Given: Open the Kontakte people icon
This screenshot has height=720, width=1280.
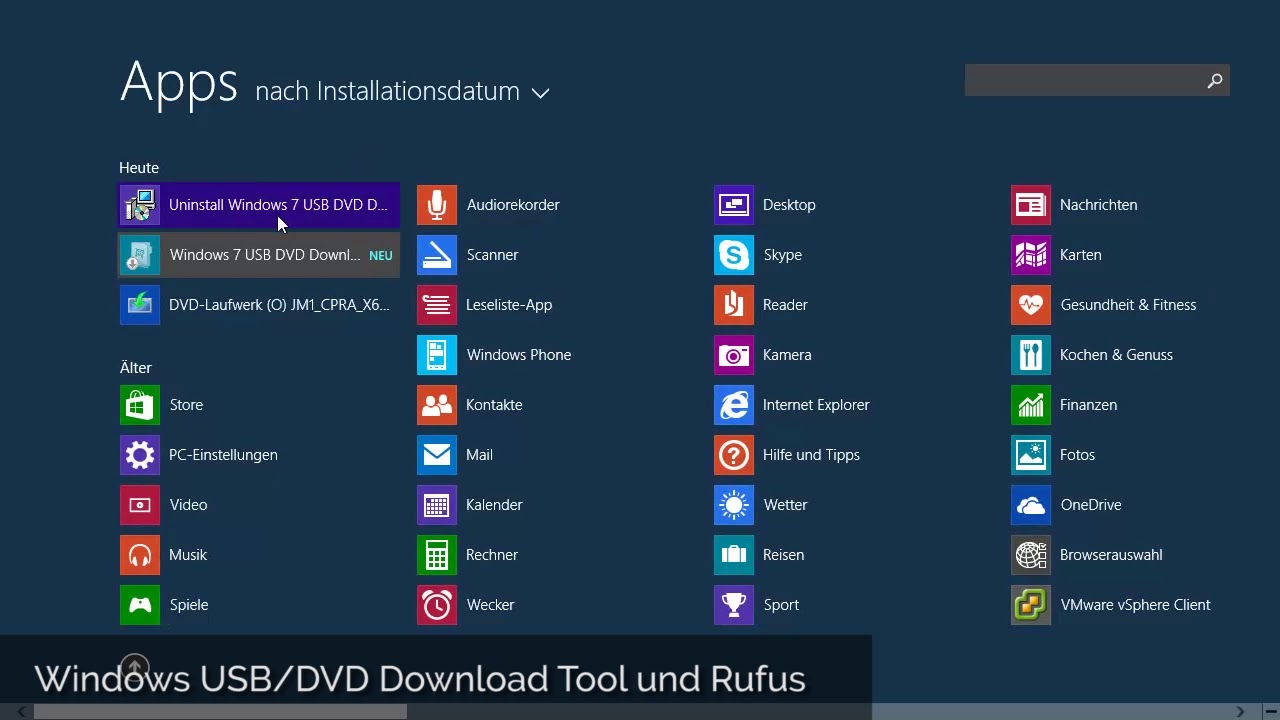Looking at the screenshot, I should 437,405.
